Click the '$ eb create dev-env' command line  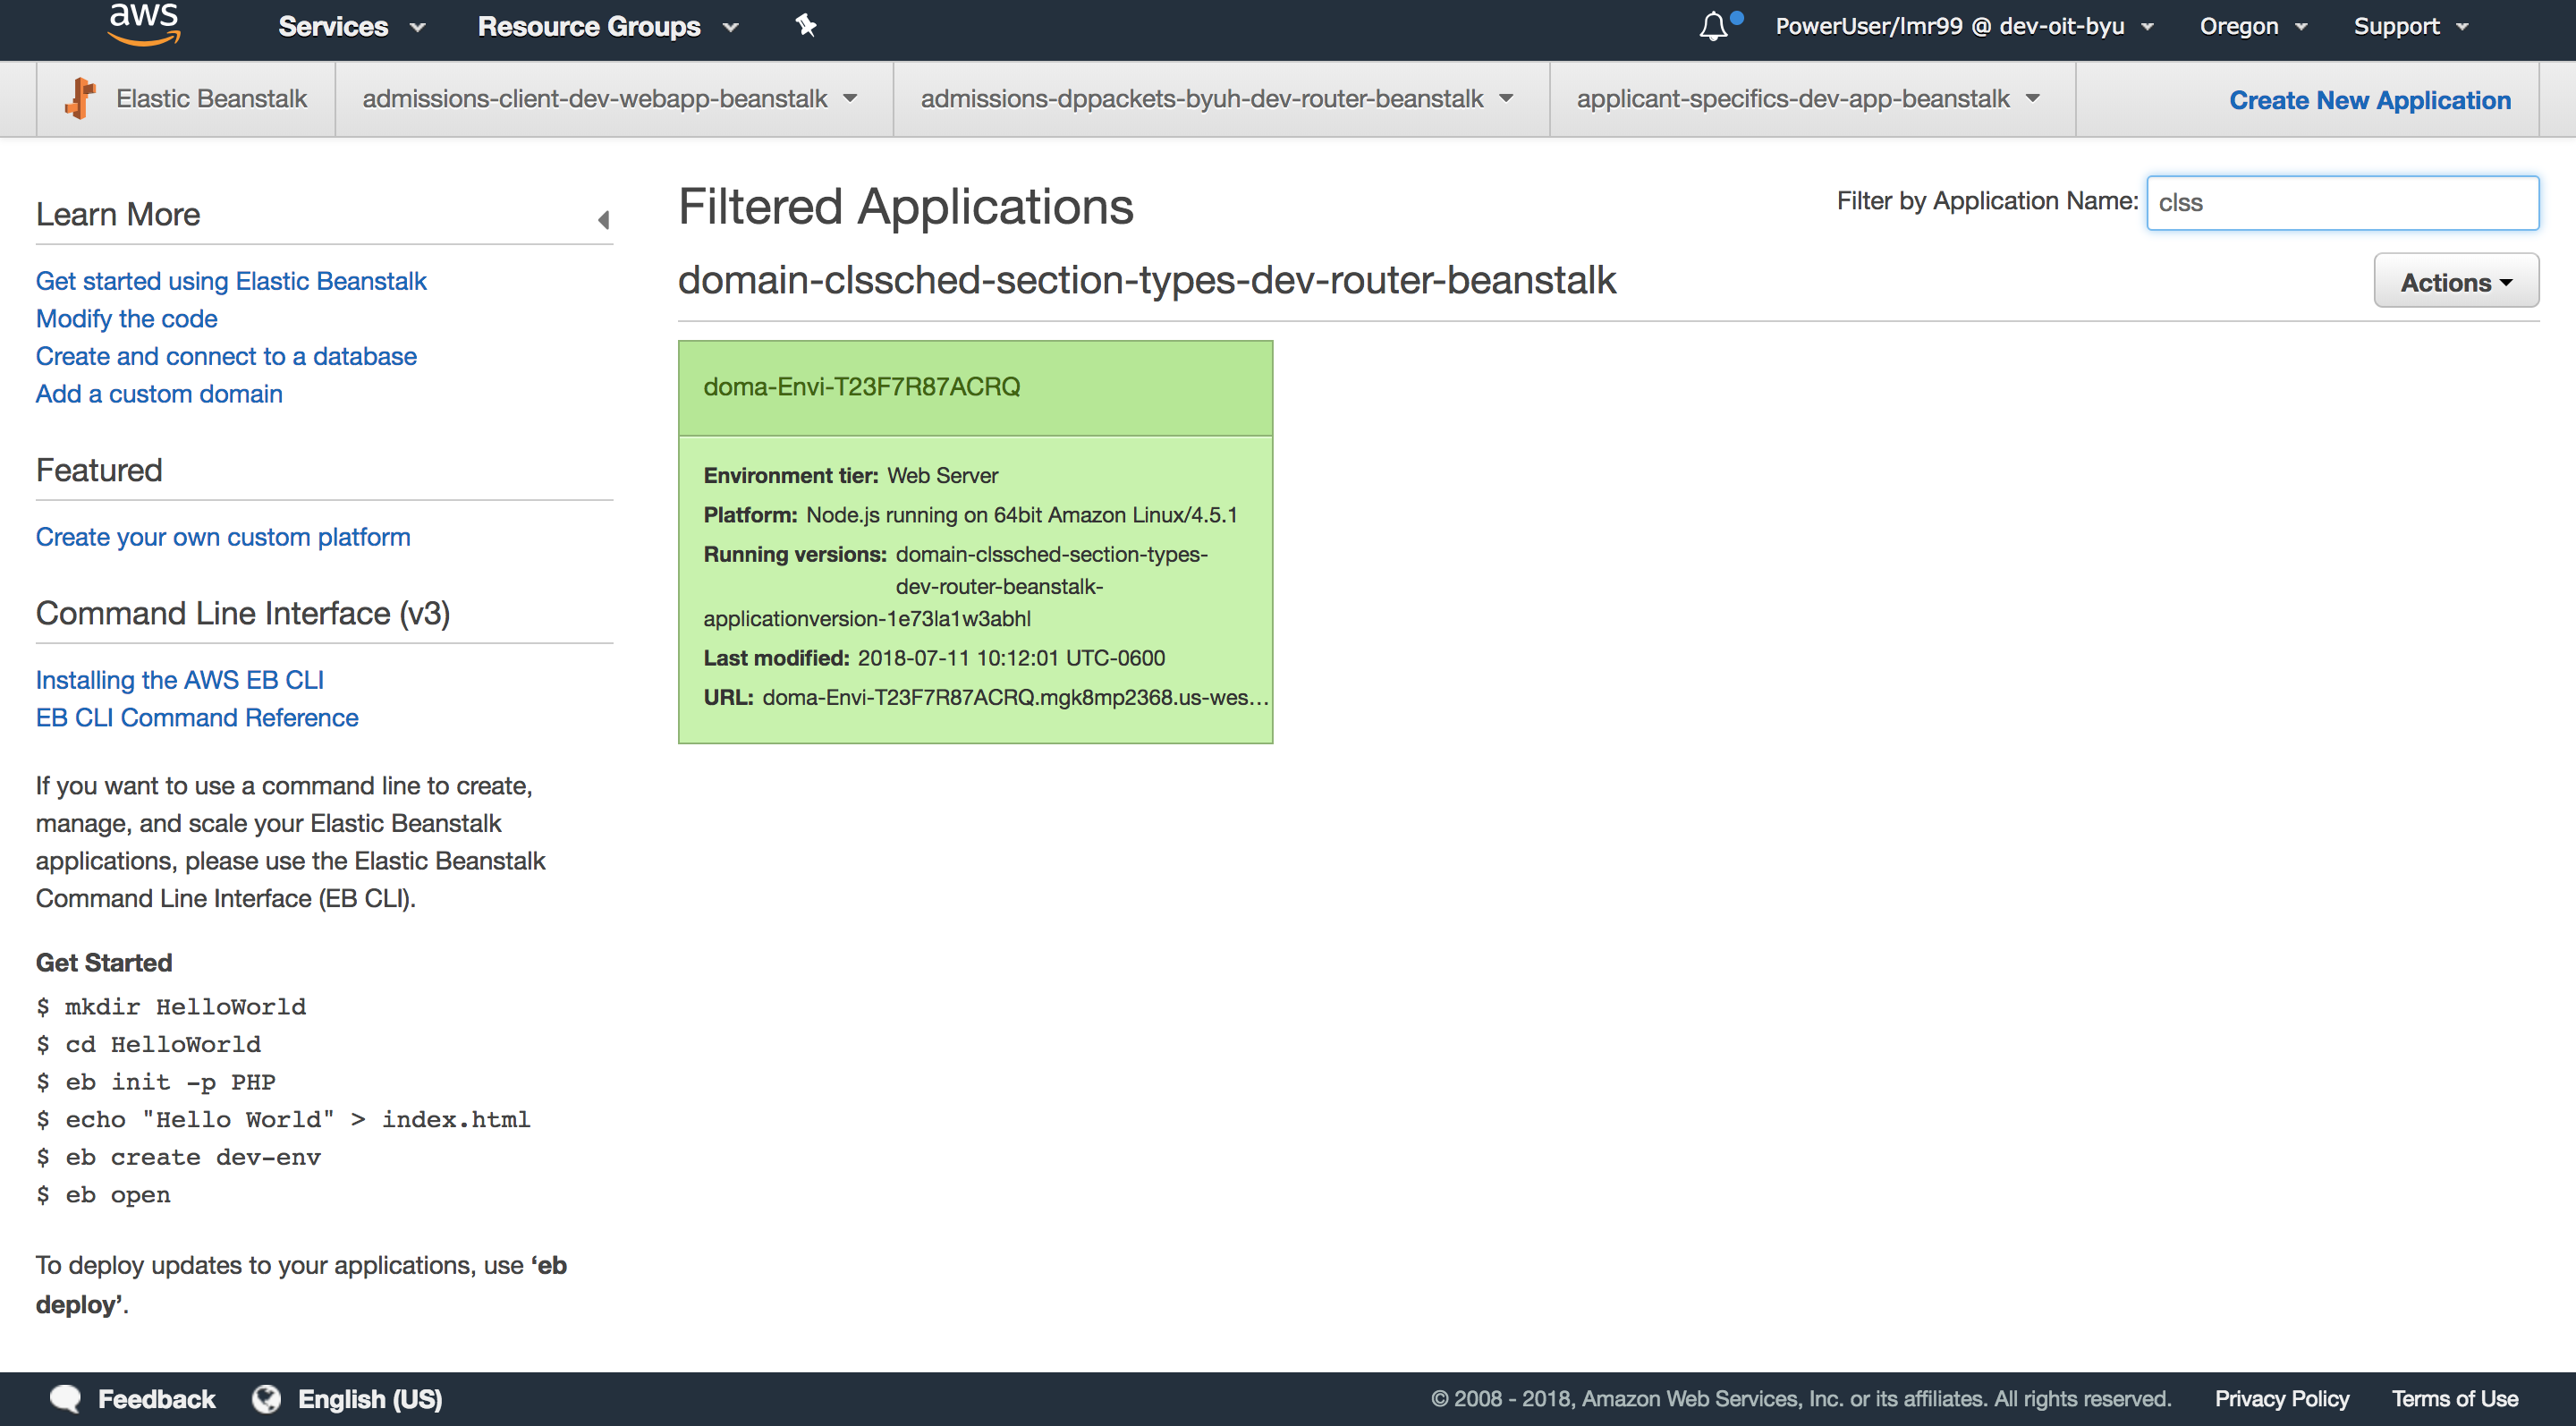[x=179, y=1157]
